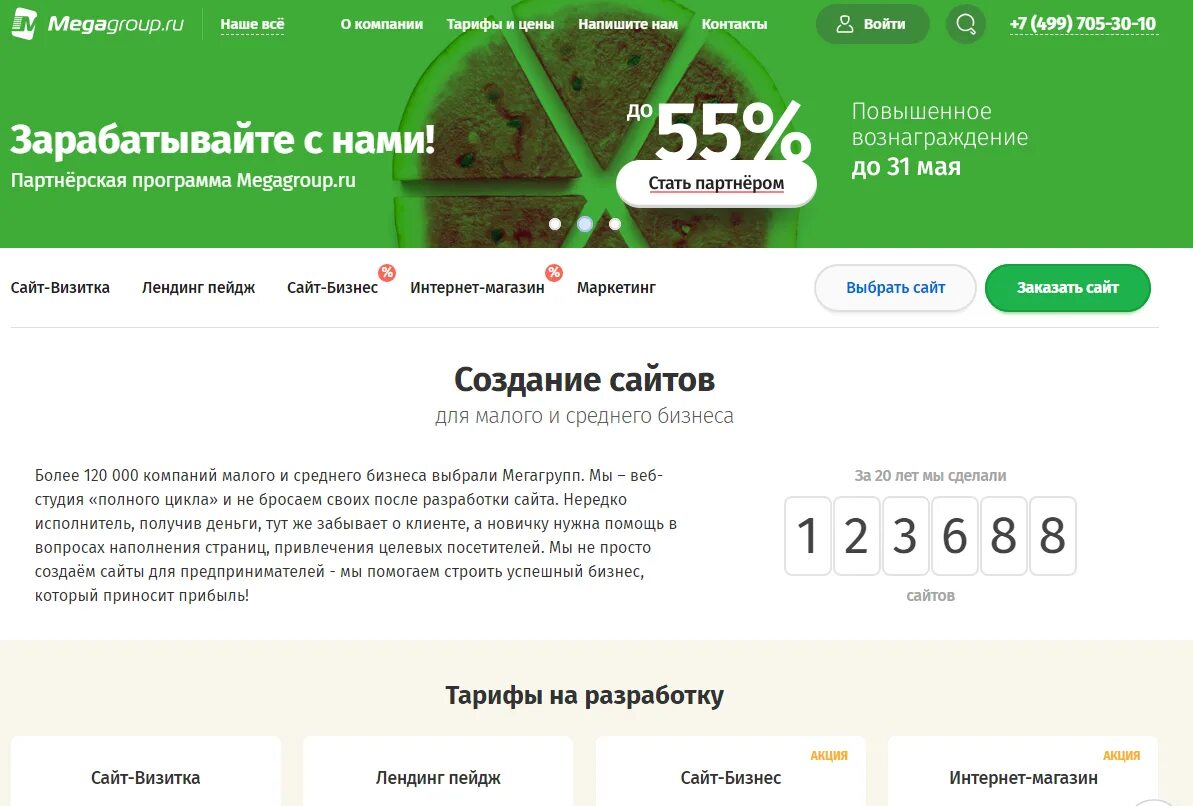Screen dimensions: 1193x806
Task: Expand the Наше всё dropdown
Action: tap(252, 24)
